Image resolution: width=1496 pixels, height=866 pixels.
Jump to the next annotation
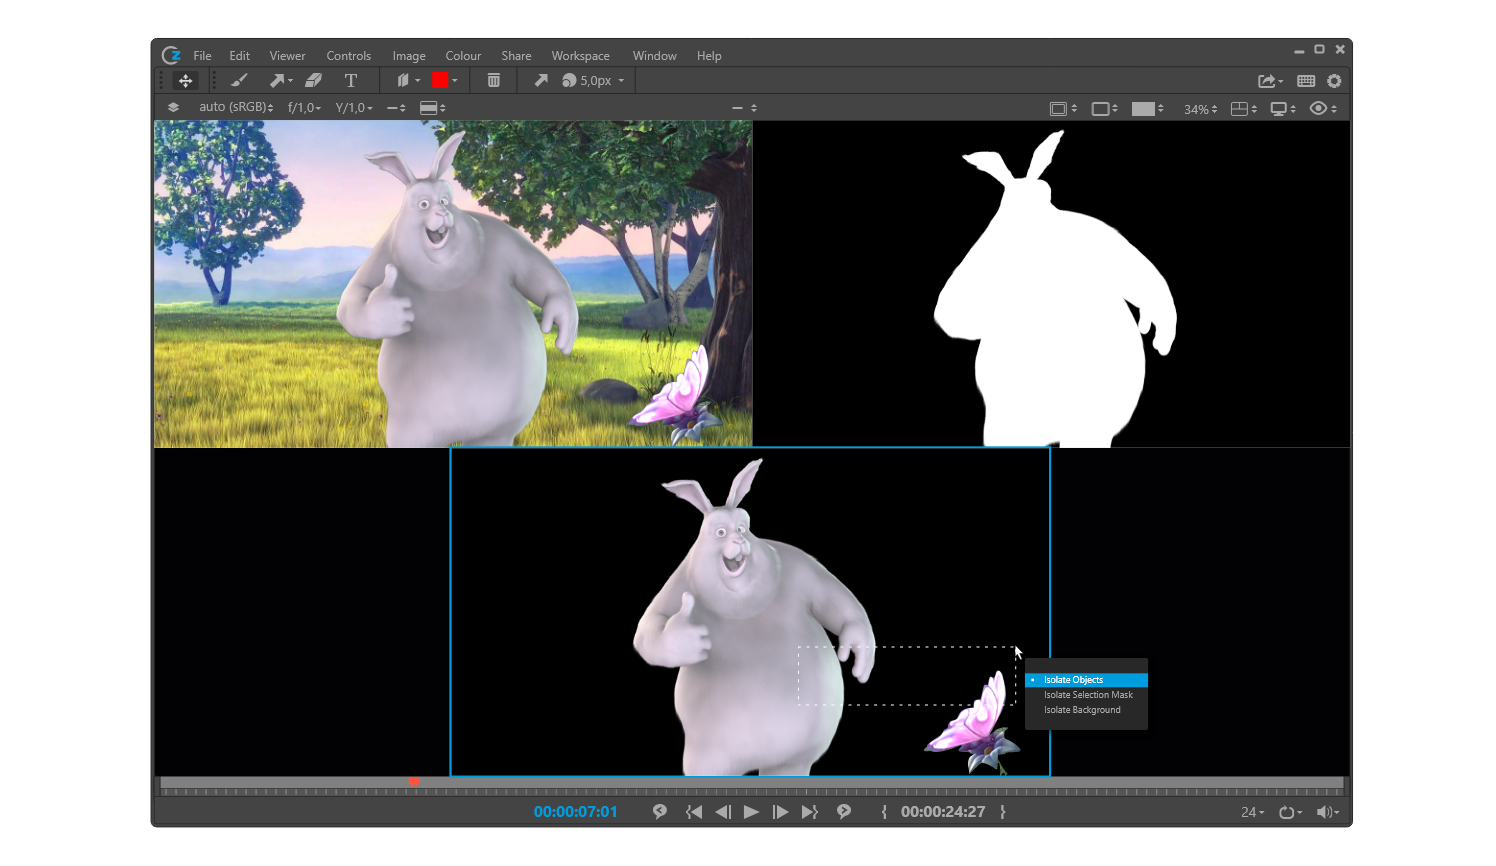coord(844,812)
